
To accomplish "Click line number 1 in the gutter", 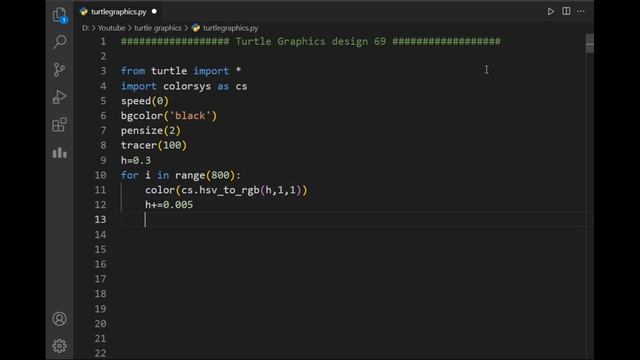I will pyautogui.click(x=103, y=42).
